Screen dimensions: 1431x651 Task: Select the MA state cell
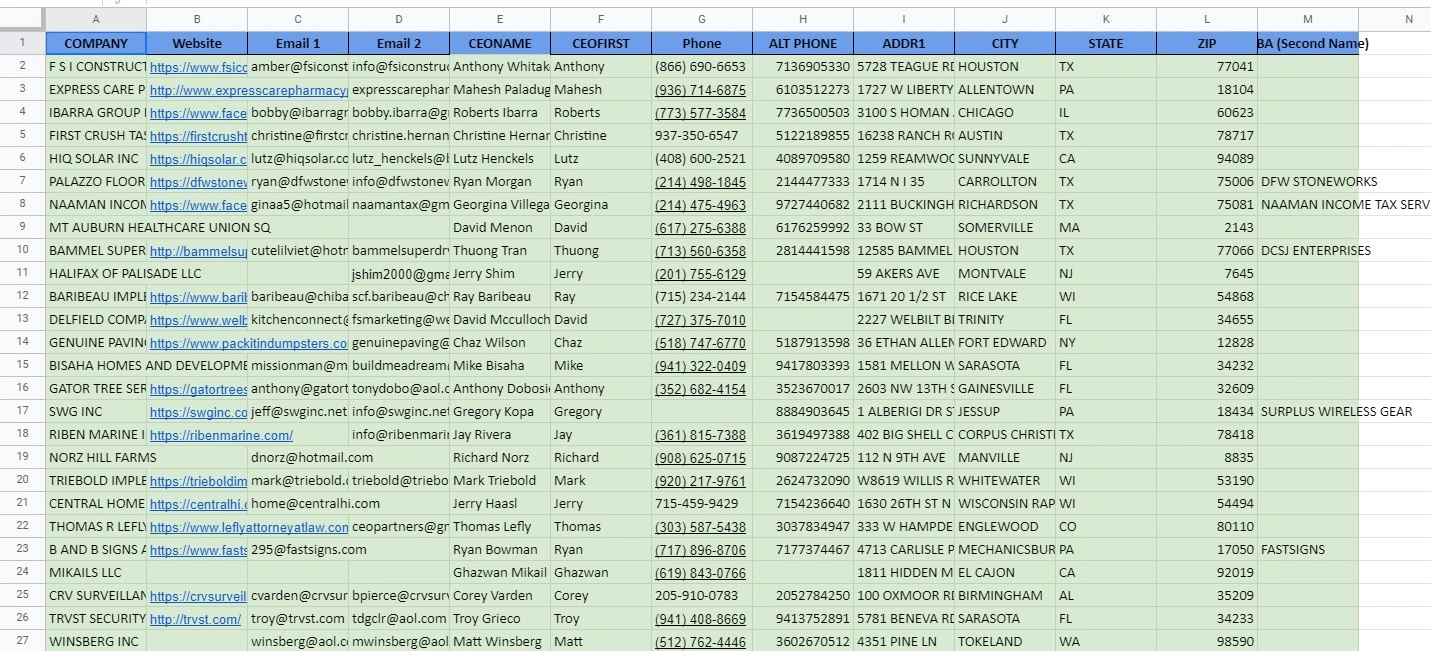1106,228
